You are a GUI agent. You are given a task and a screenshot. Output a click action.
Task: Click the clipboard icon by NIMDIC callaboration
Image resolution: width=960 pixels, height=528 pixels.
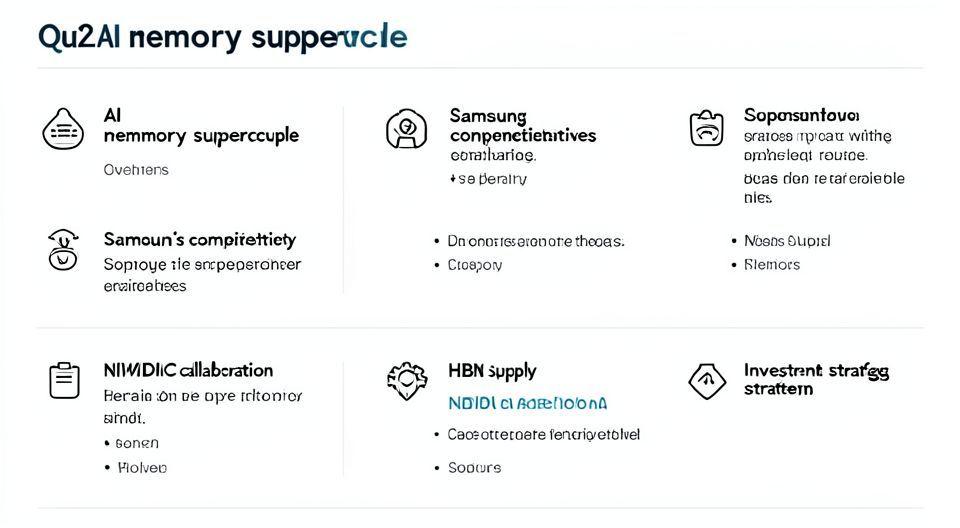64,380
